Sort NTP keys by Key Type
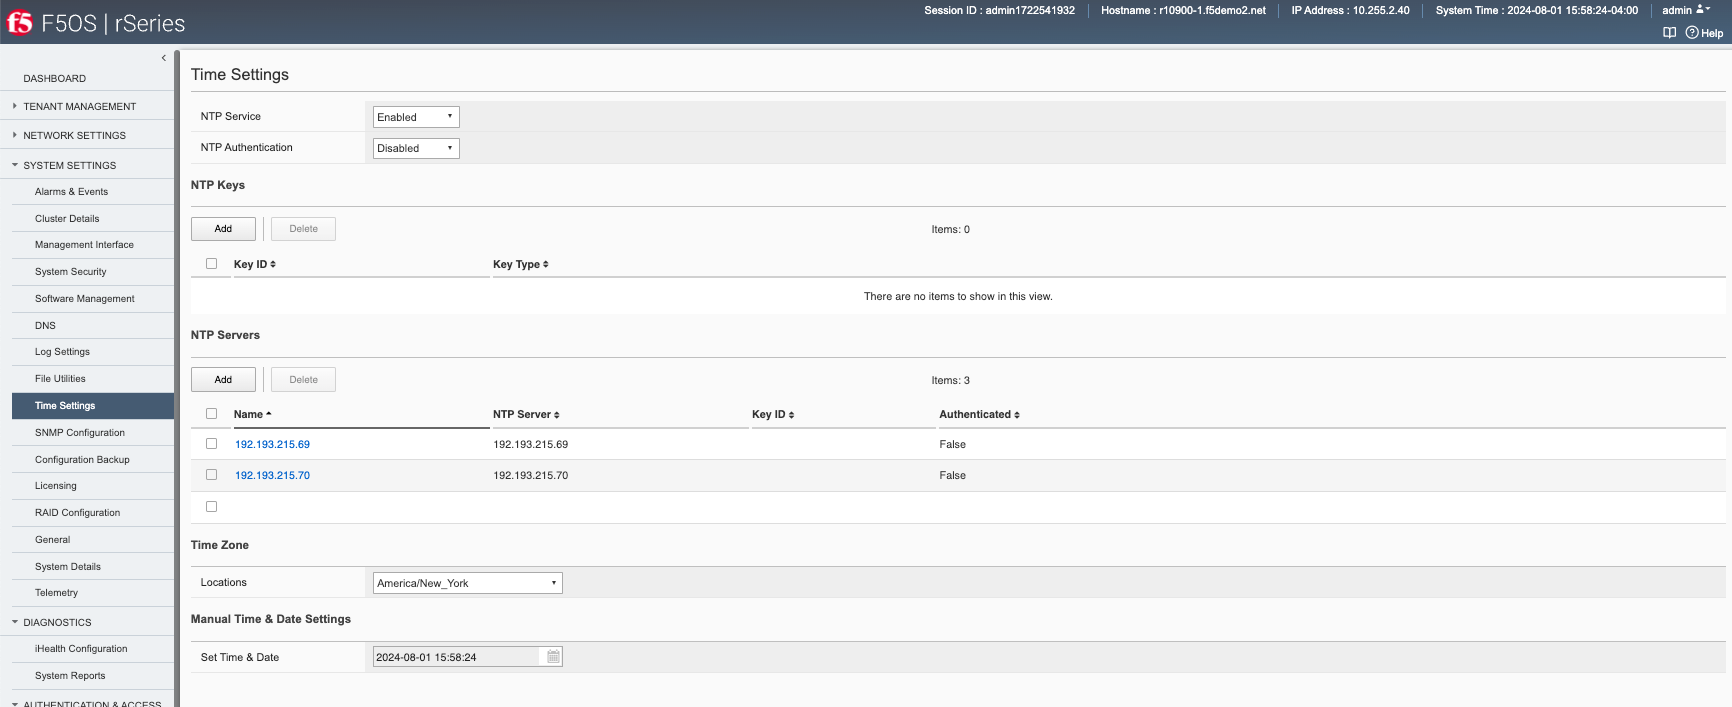 pyautogui.click(x=521, y=264)
